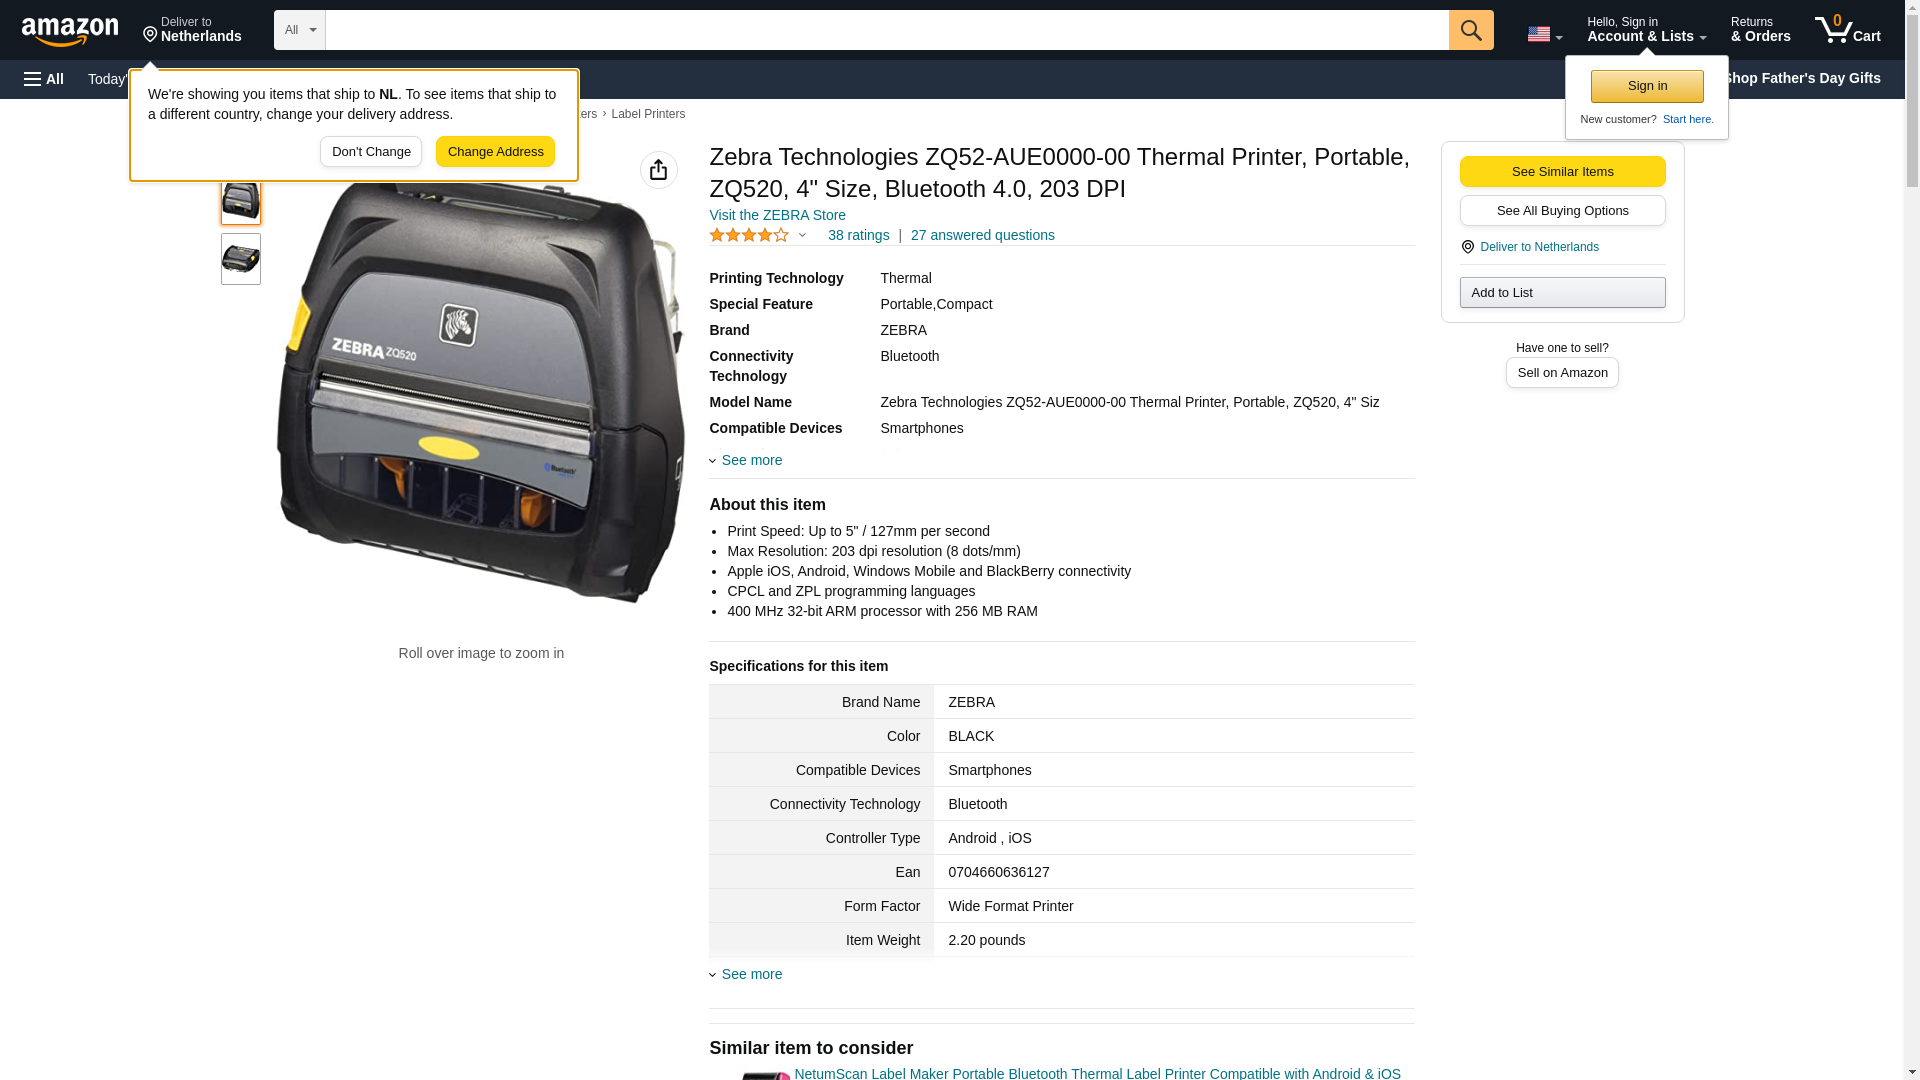Select the second printer thumbnail

coord(240,259)
